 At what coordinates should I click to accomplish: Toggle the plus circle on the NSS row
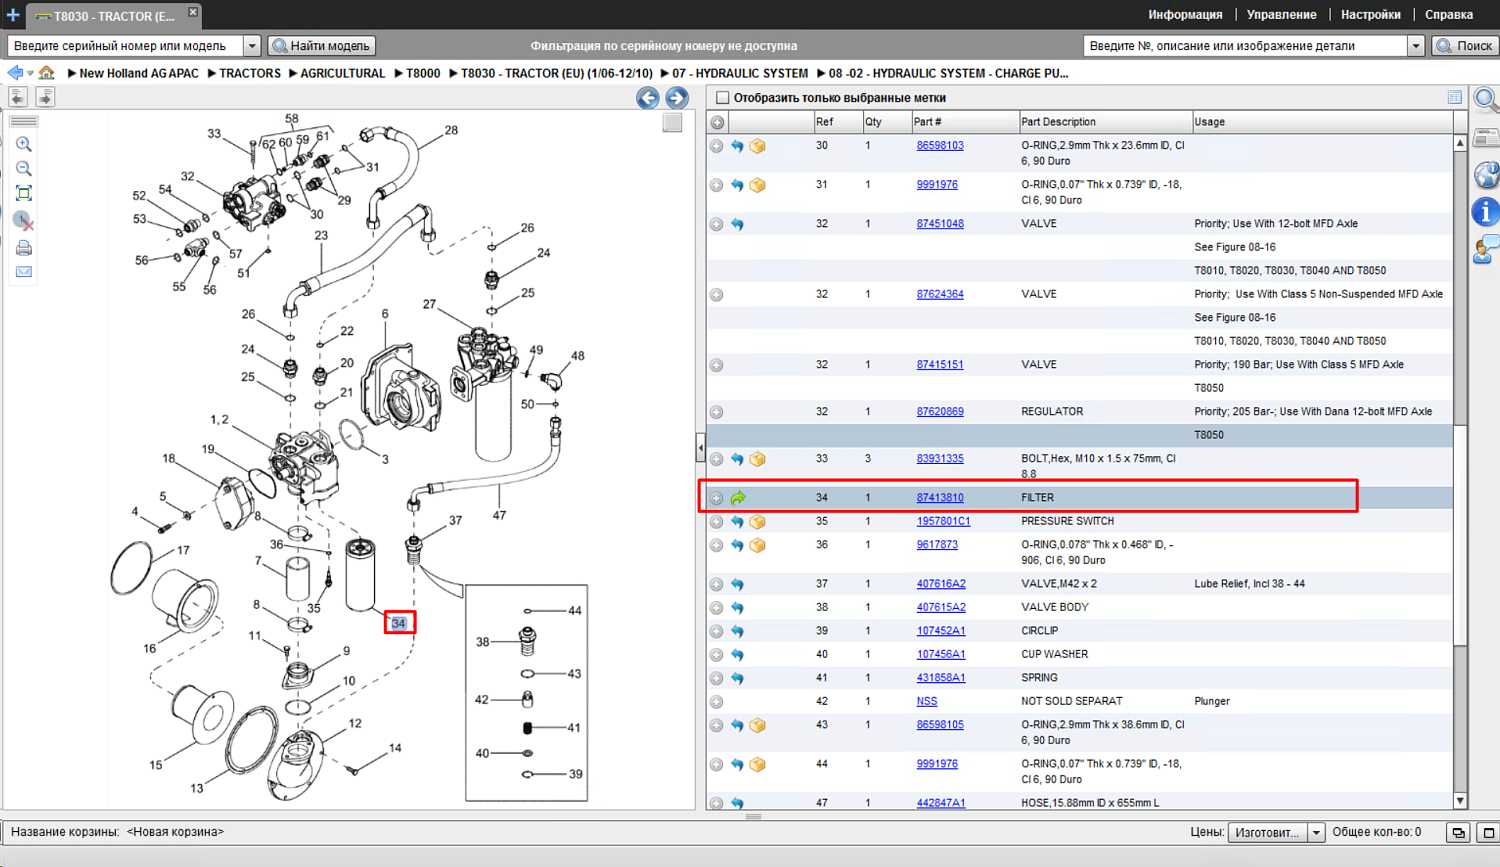pos(717,702)
